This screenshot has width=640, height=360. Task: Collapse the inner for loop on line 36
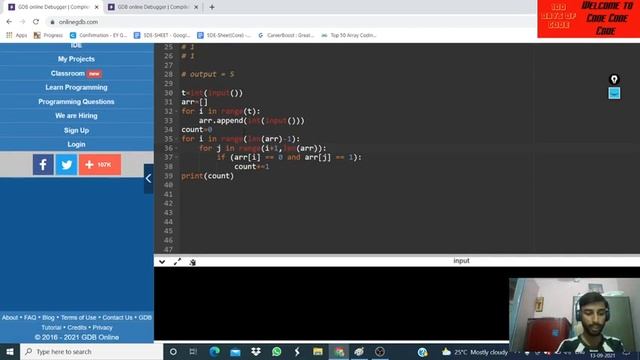176,149
